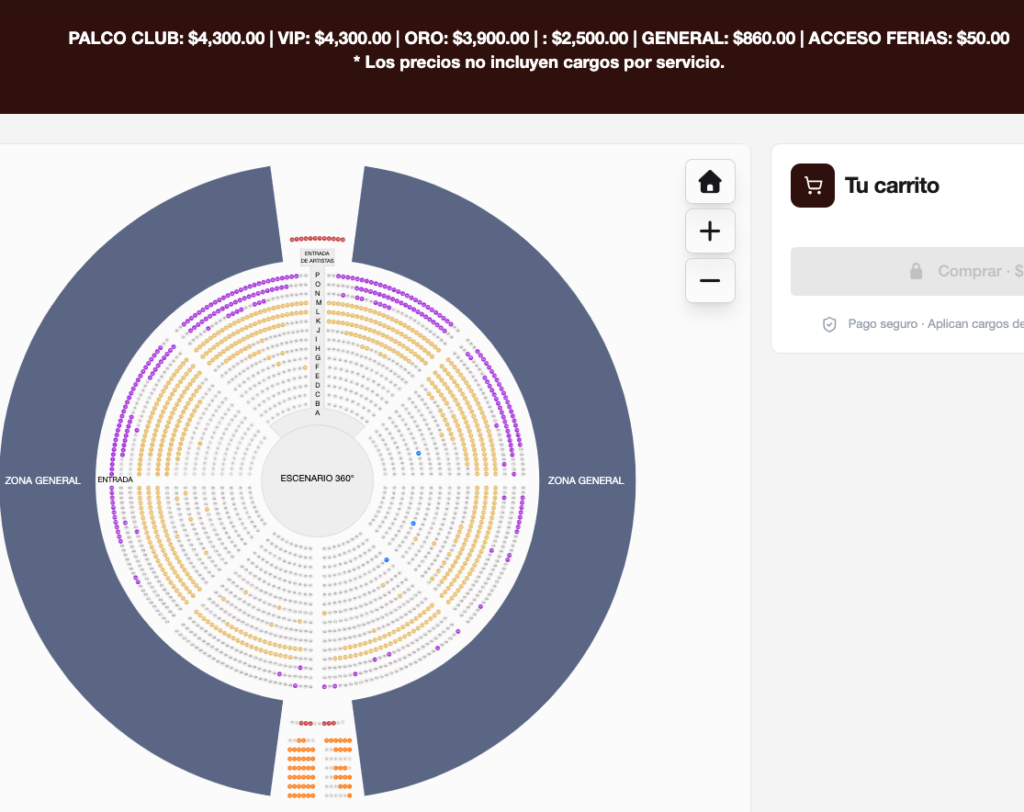Click the ENTRADA DE ARTISTAS label

tap(317, 257)
